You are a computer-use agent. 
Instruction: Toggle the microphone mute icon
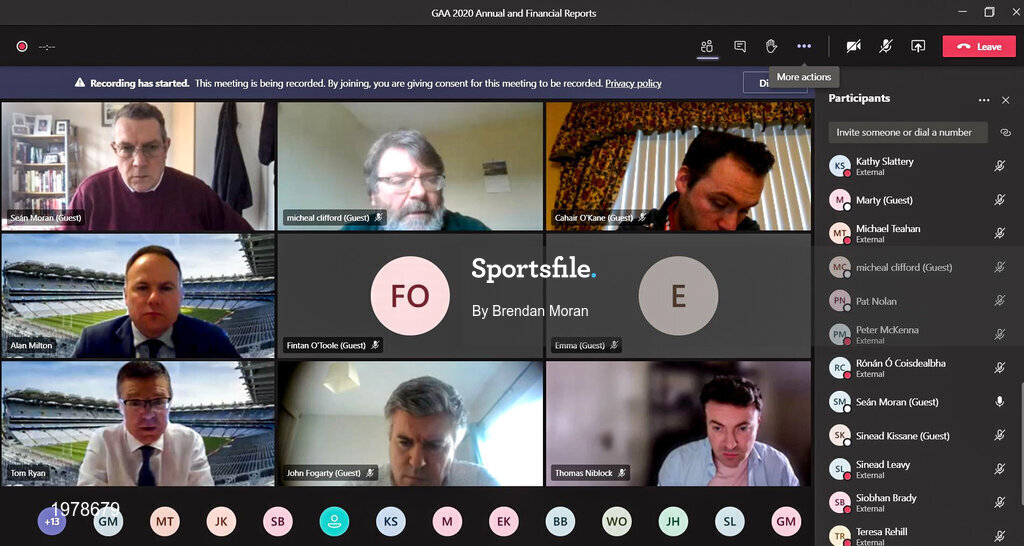[x=886, y=46]
